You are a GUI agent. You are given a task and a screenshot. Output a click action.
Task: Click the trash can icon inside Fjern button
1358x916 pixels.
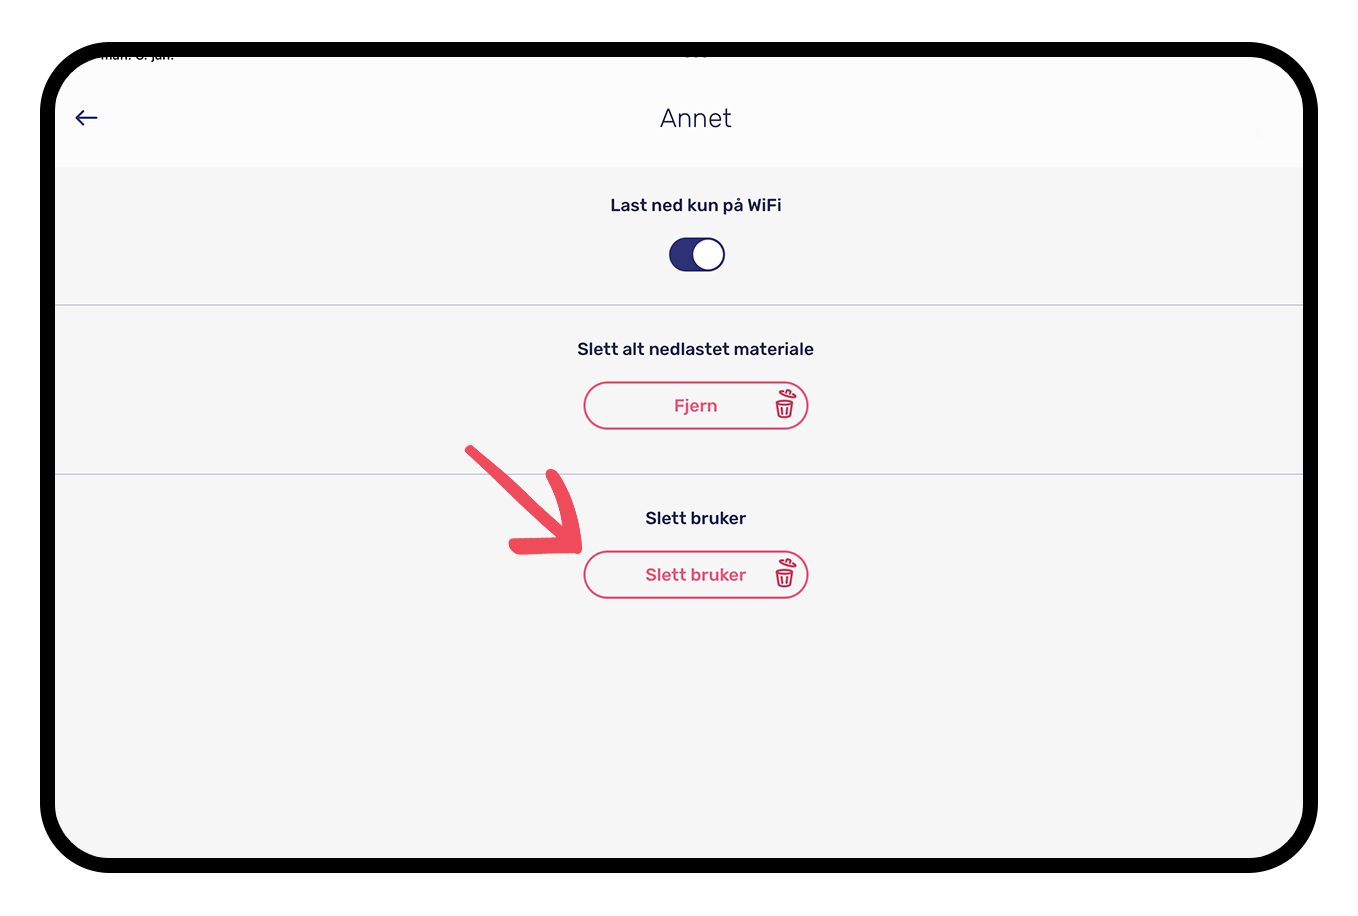coord(785,404)
